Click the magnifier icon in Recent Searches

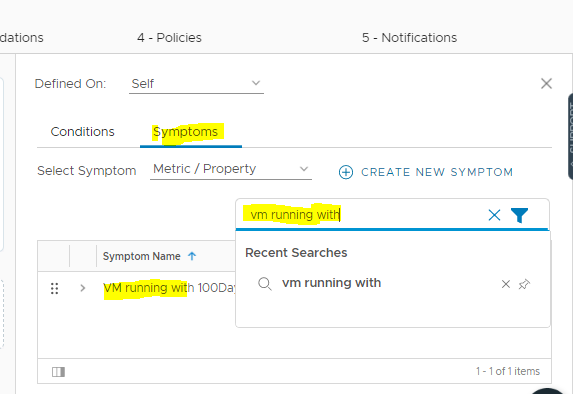pos(265,284)
